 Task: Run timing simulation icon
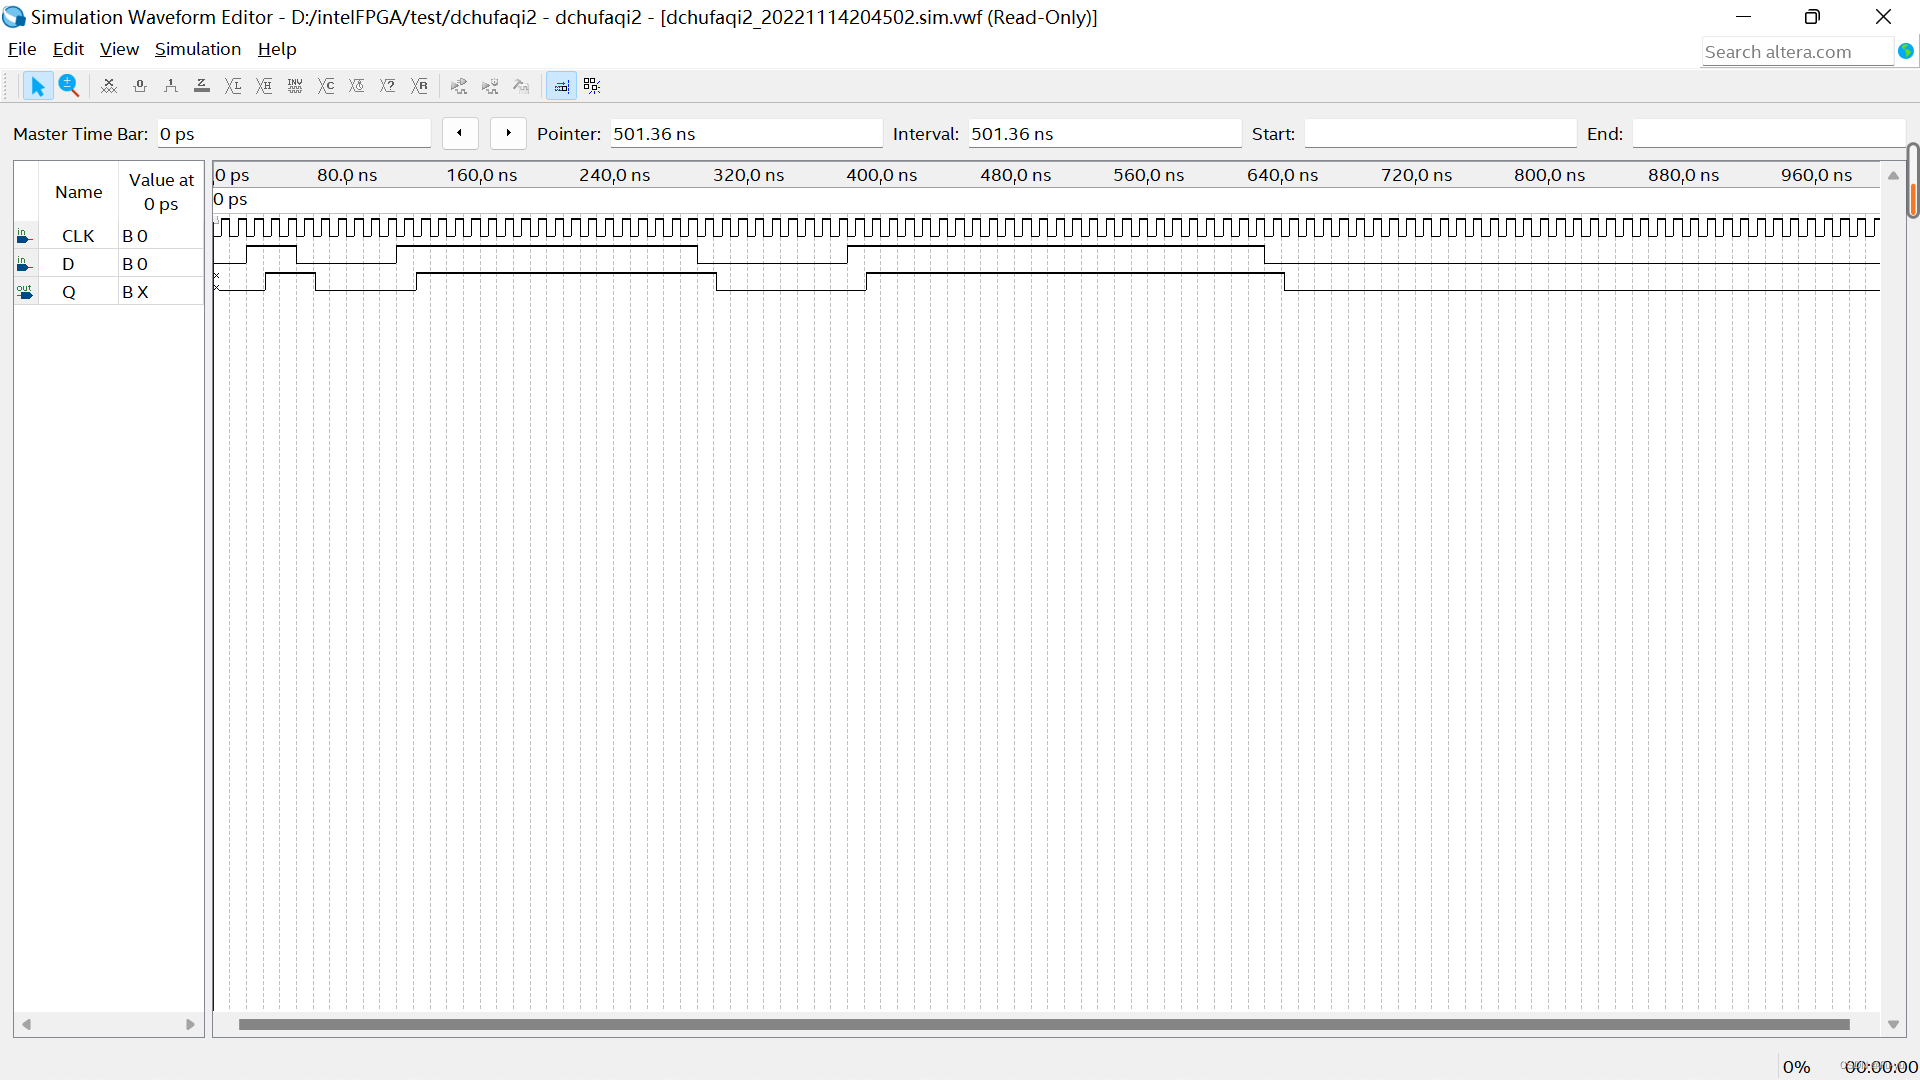pyautogui.click(x=490, y=86)
